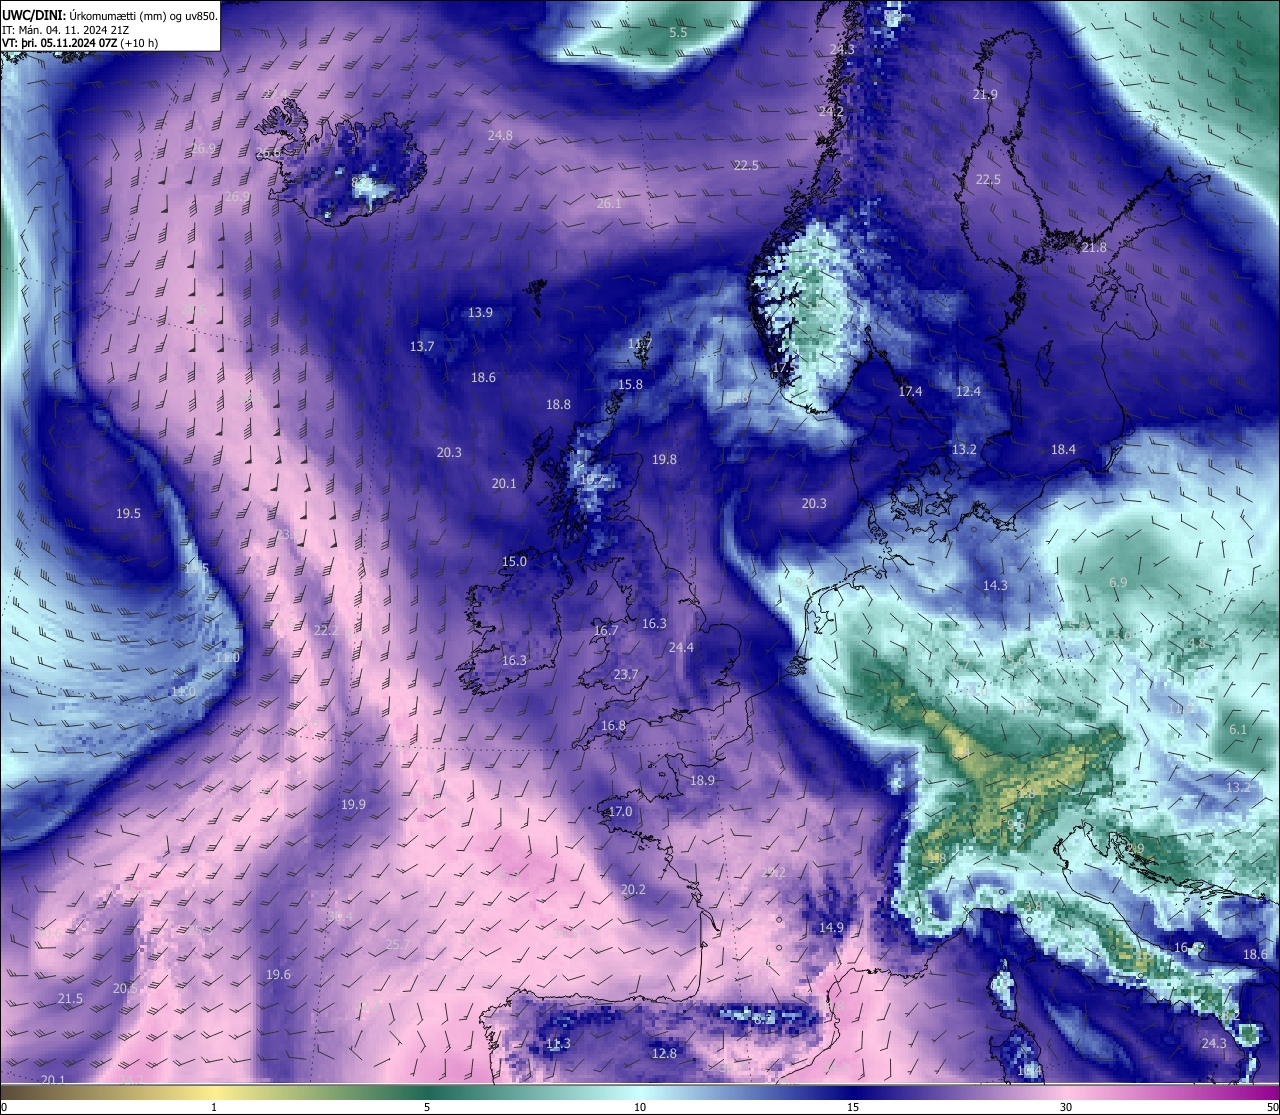
Task: Select the 19.6 map value
Action: [x=278, y=975]
